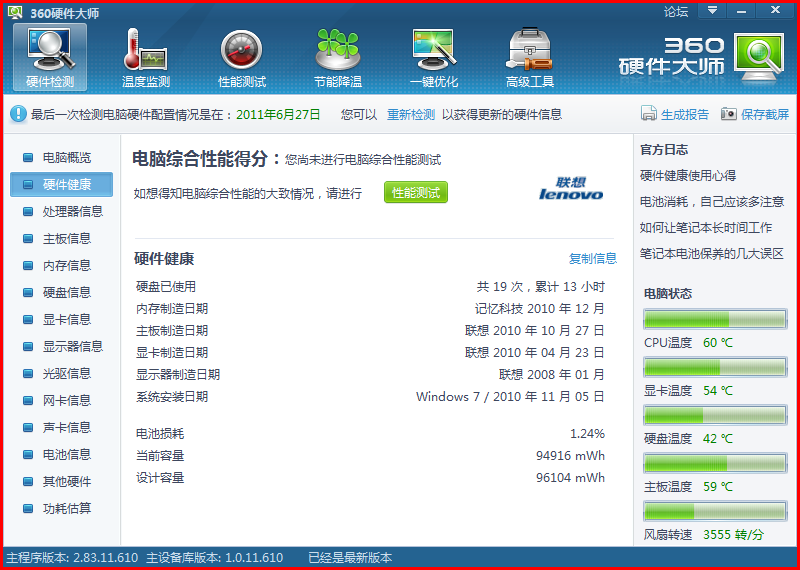
Task: Open the title bar dropdown menu arrow
Action: pyautogui.click(x=712, y=10)
